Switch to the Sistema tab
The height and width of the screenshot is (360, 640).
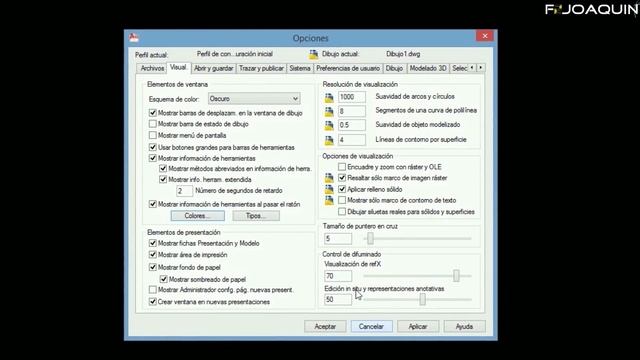pos(300,68)
